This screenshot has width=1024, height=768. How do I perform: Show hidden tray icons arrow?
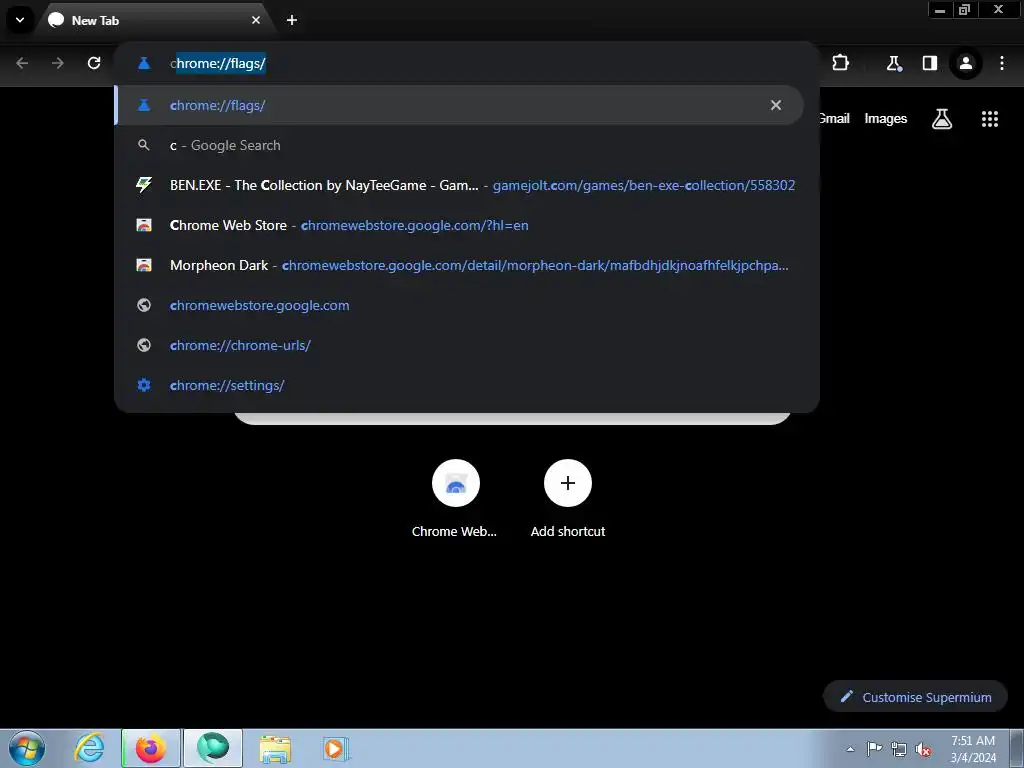850,749
